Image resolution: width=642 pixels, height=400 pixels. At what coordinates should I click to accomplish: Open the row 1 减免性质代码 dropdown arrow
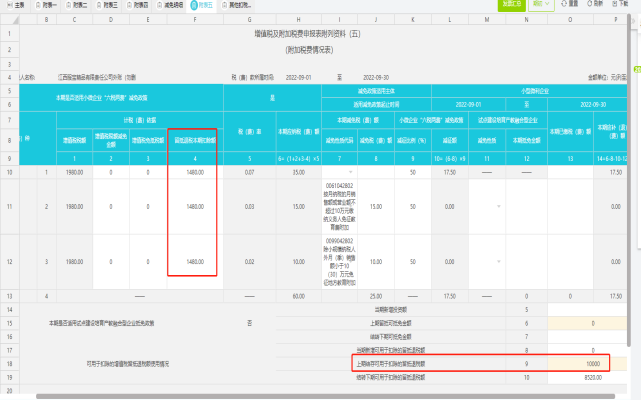pos(350,172)
